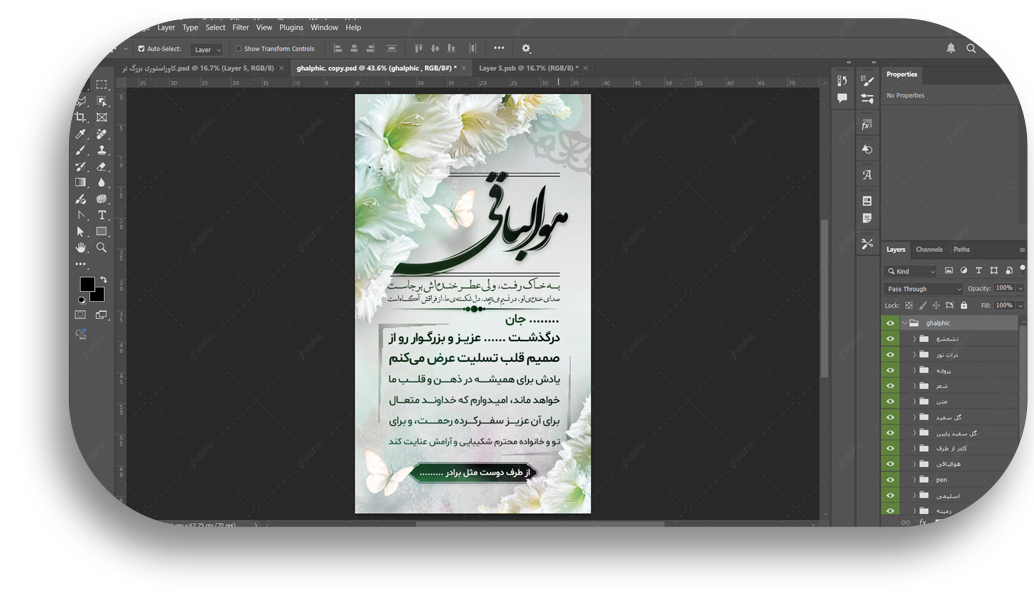Select the Eraser tool
This screenshot has height=602, width=1034.
click(102, 166)
